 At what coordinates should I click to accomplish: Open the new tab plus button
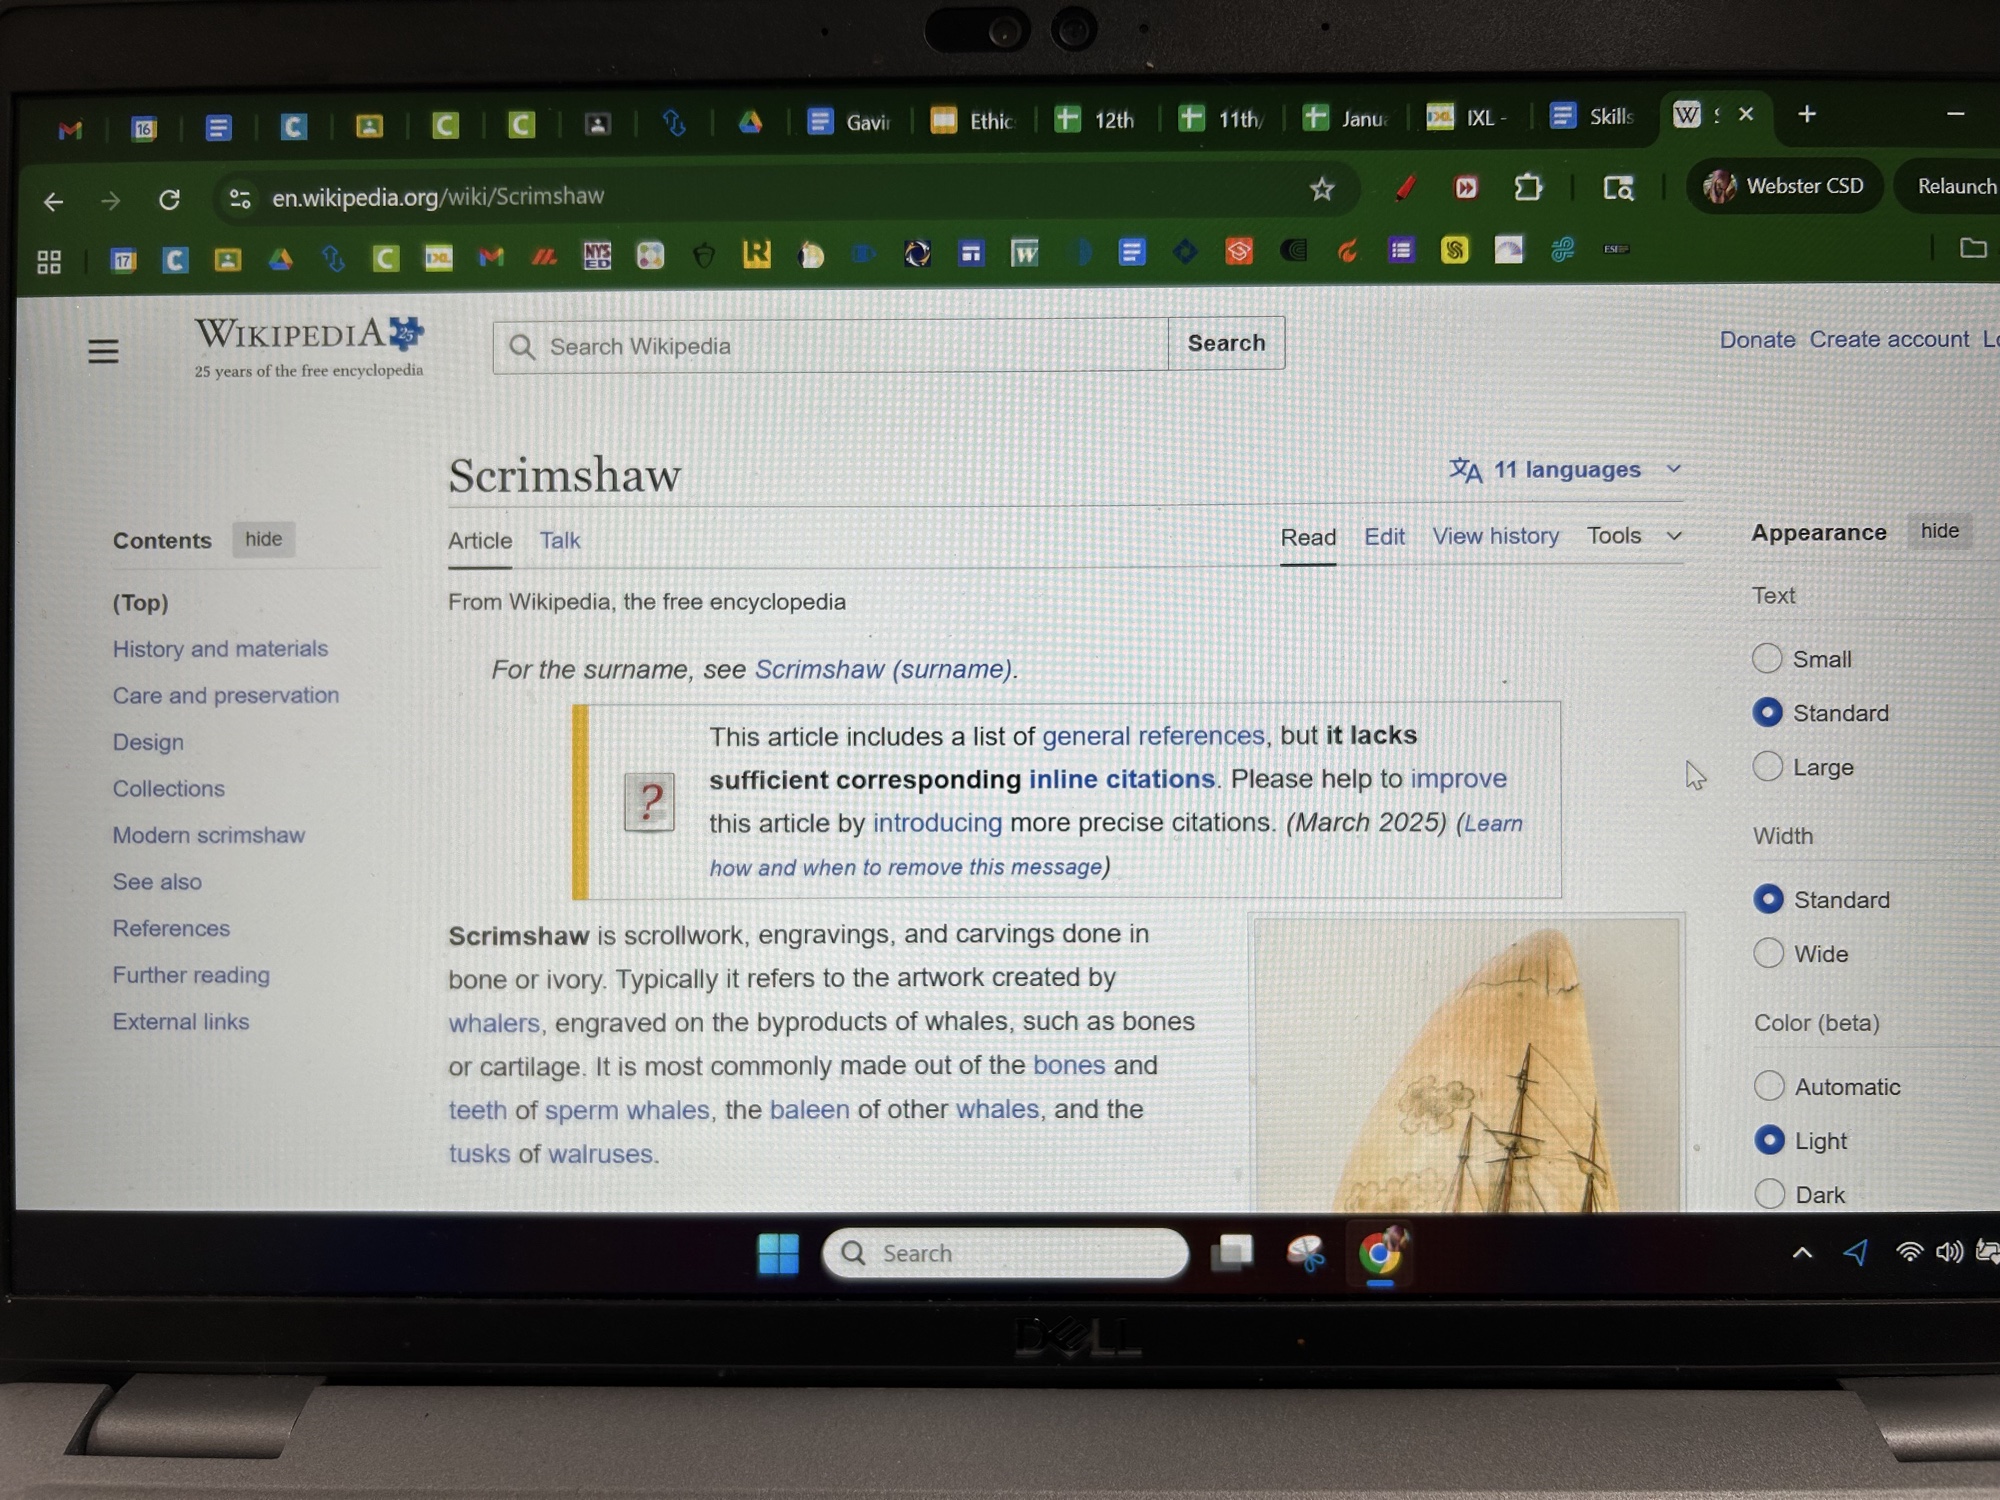pyautogui.click(x=1806, y=114)
